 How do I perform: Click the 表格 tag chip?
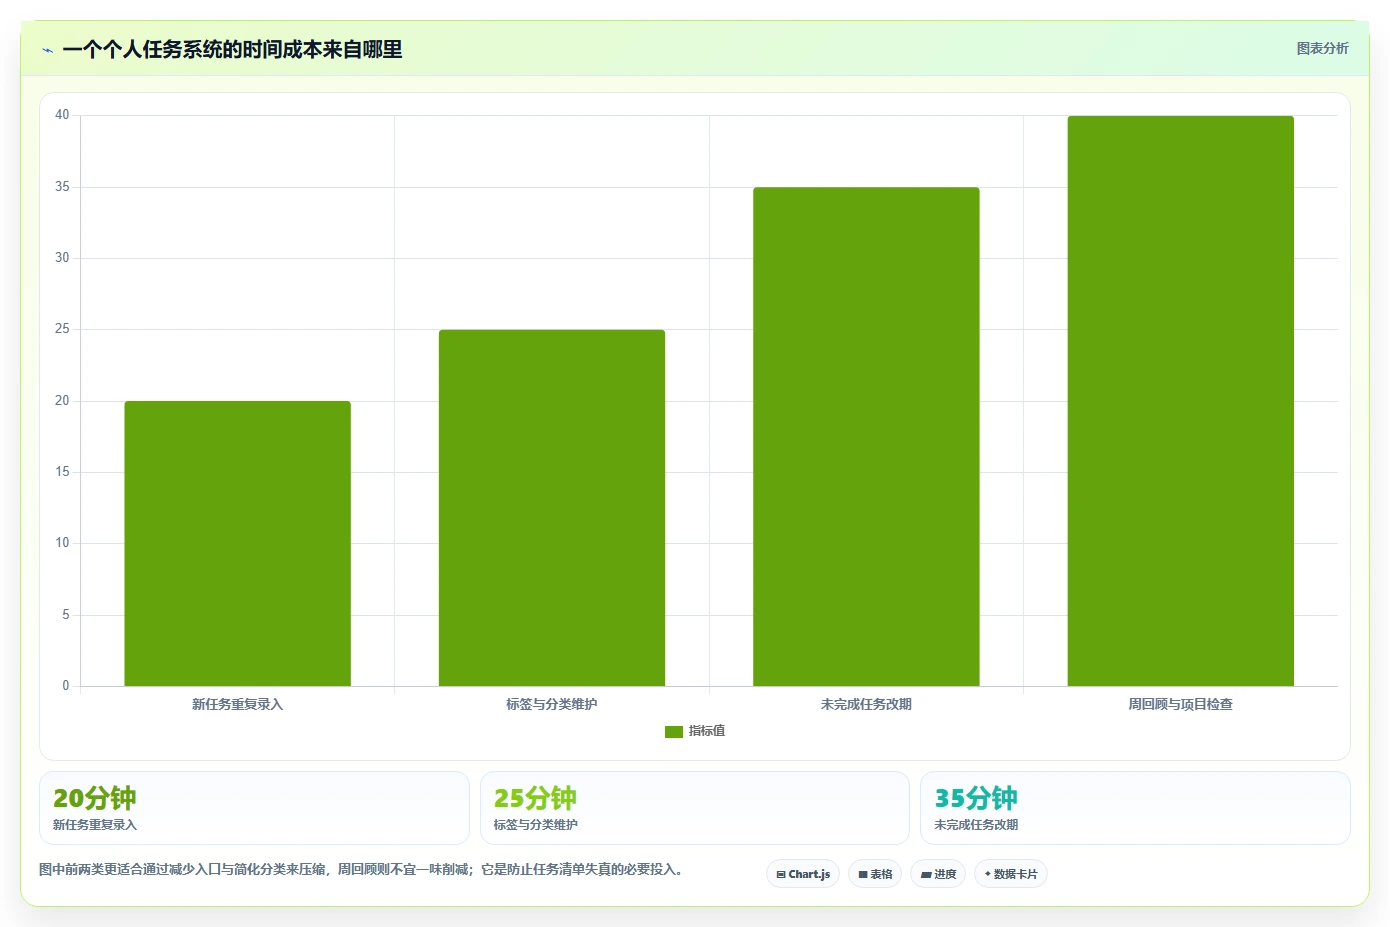click(x=875, y=874)
